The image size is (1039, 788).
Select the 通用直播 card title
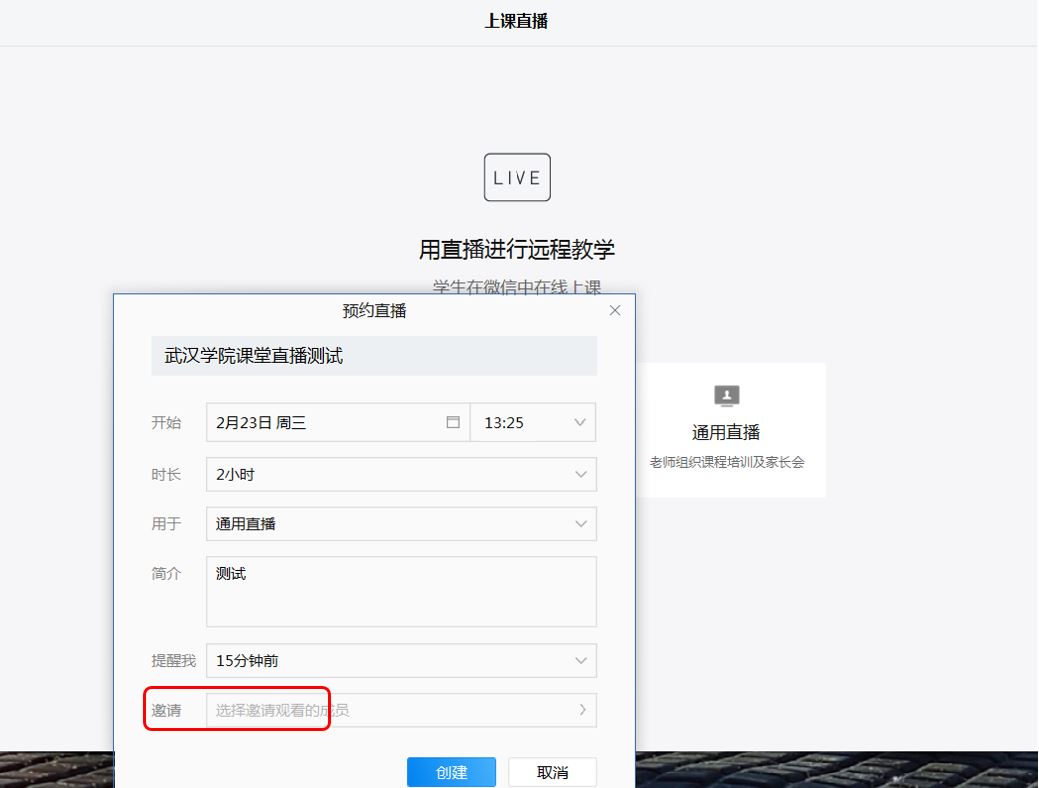pos(726,432)
